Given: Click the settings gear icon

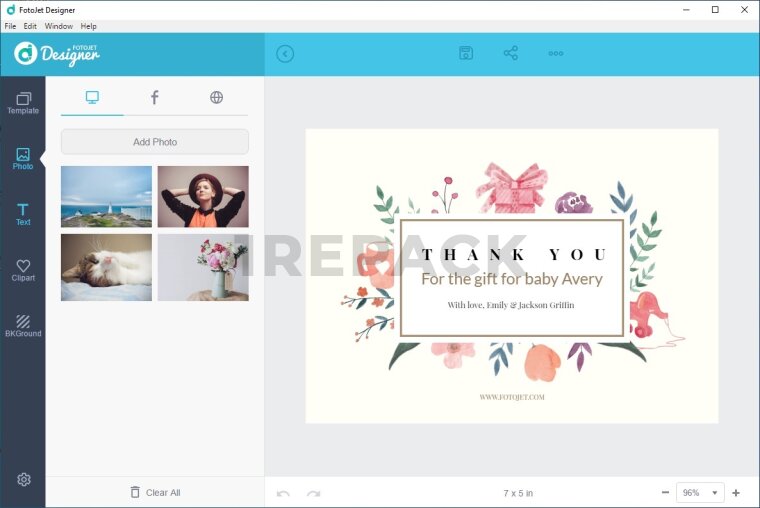Looking at the screenshot, I should point(23,480).
